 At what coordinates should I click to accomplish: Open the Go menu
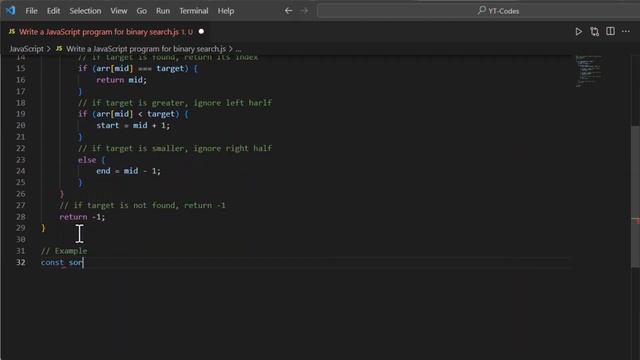click(142, 11)
